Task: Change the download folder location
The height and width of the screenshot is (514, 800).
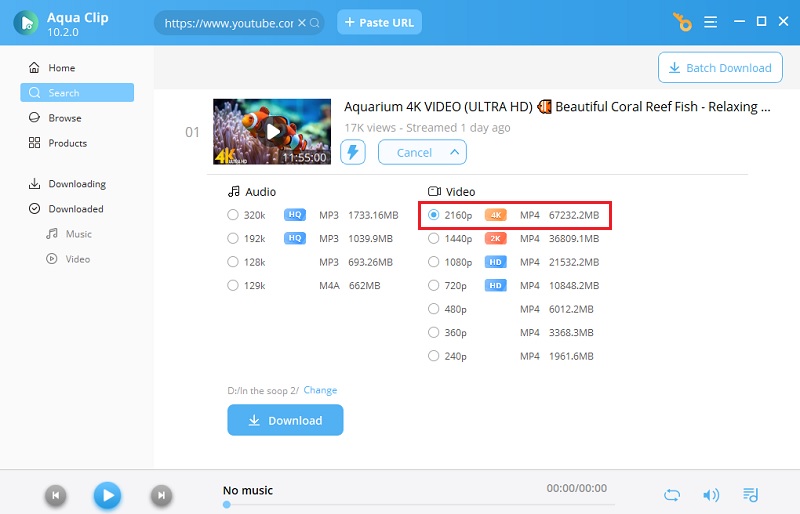Action: click(320, 390)
